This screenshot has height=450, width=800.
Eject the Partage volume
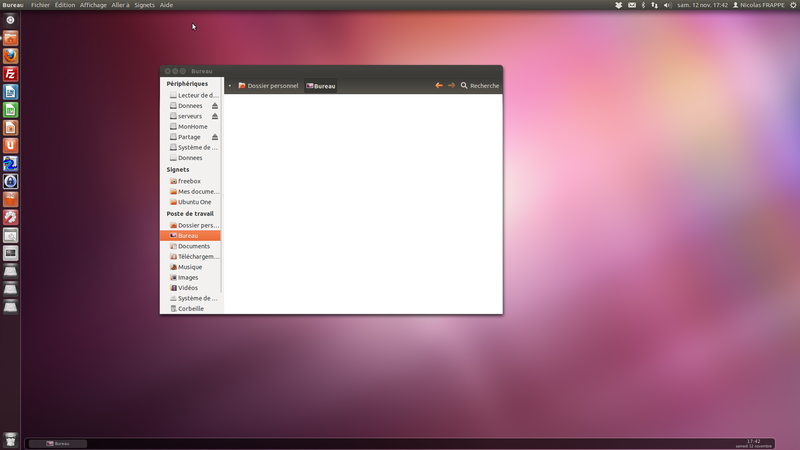pos(215,137)
